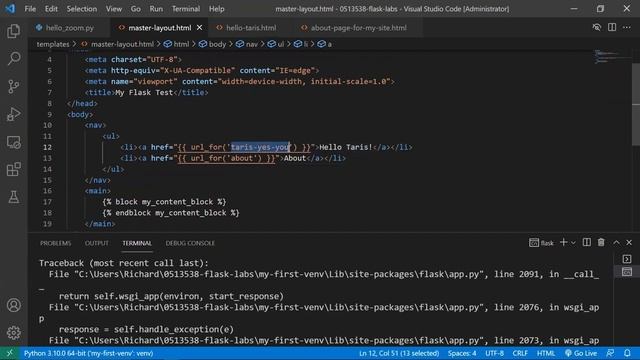640x360 pixels.
Task: Click Ln 12, Col 51 status item
Action: point(399,353)
